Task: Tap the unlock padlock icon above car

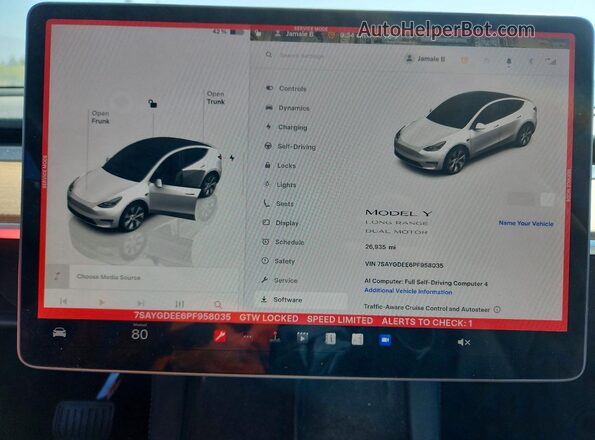Action: click(x=153, y=103)
